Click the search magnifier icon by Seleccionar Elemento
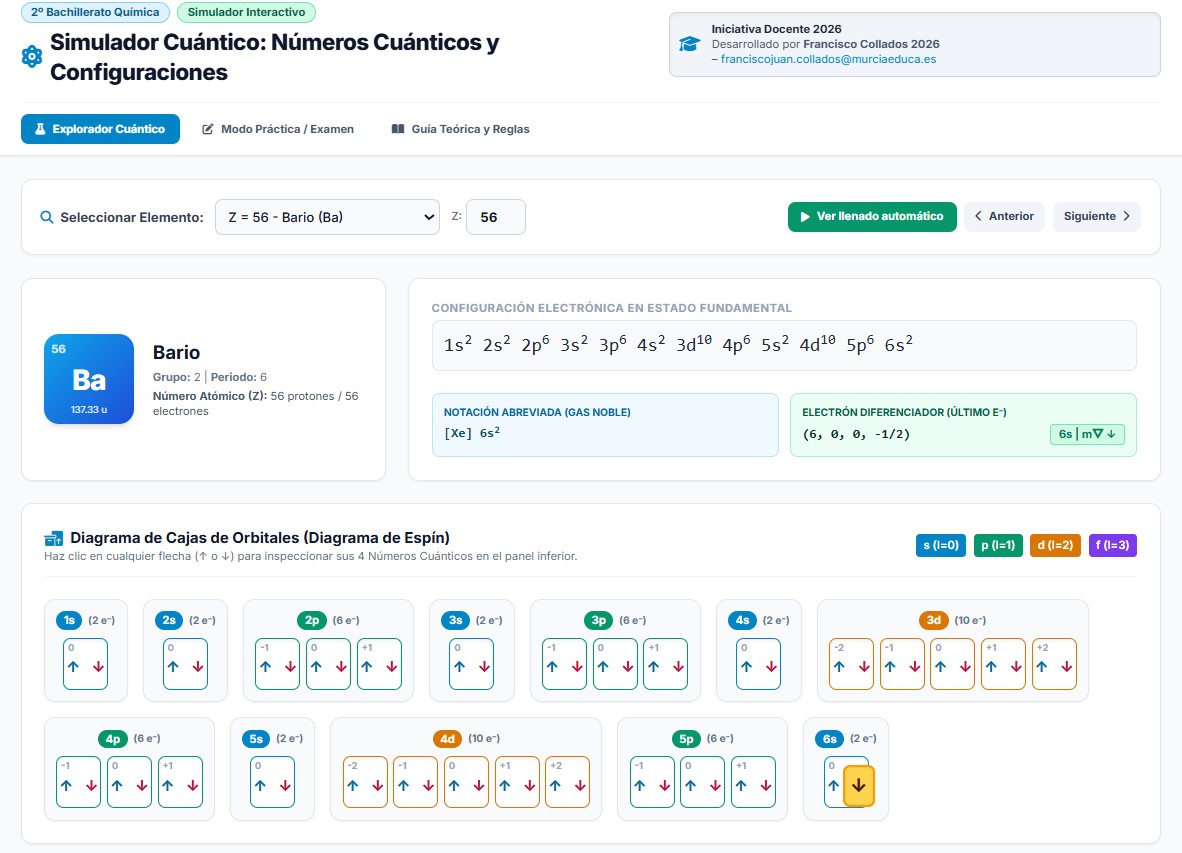1182x853 pixels. click(x=47, y=217)
